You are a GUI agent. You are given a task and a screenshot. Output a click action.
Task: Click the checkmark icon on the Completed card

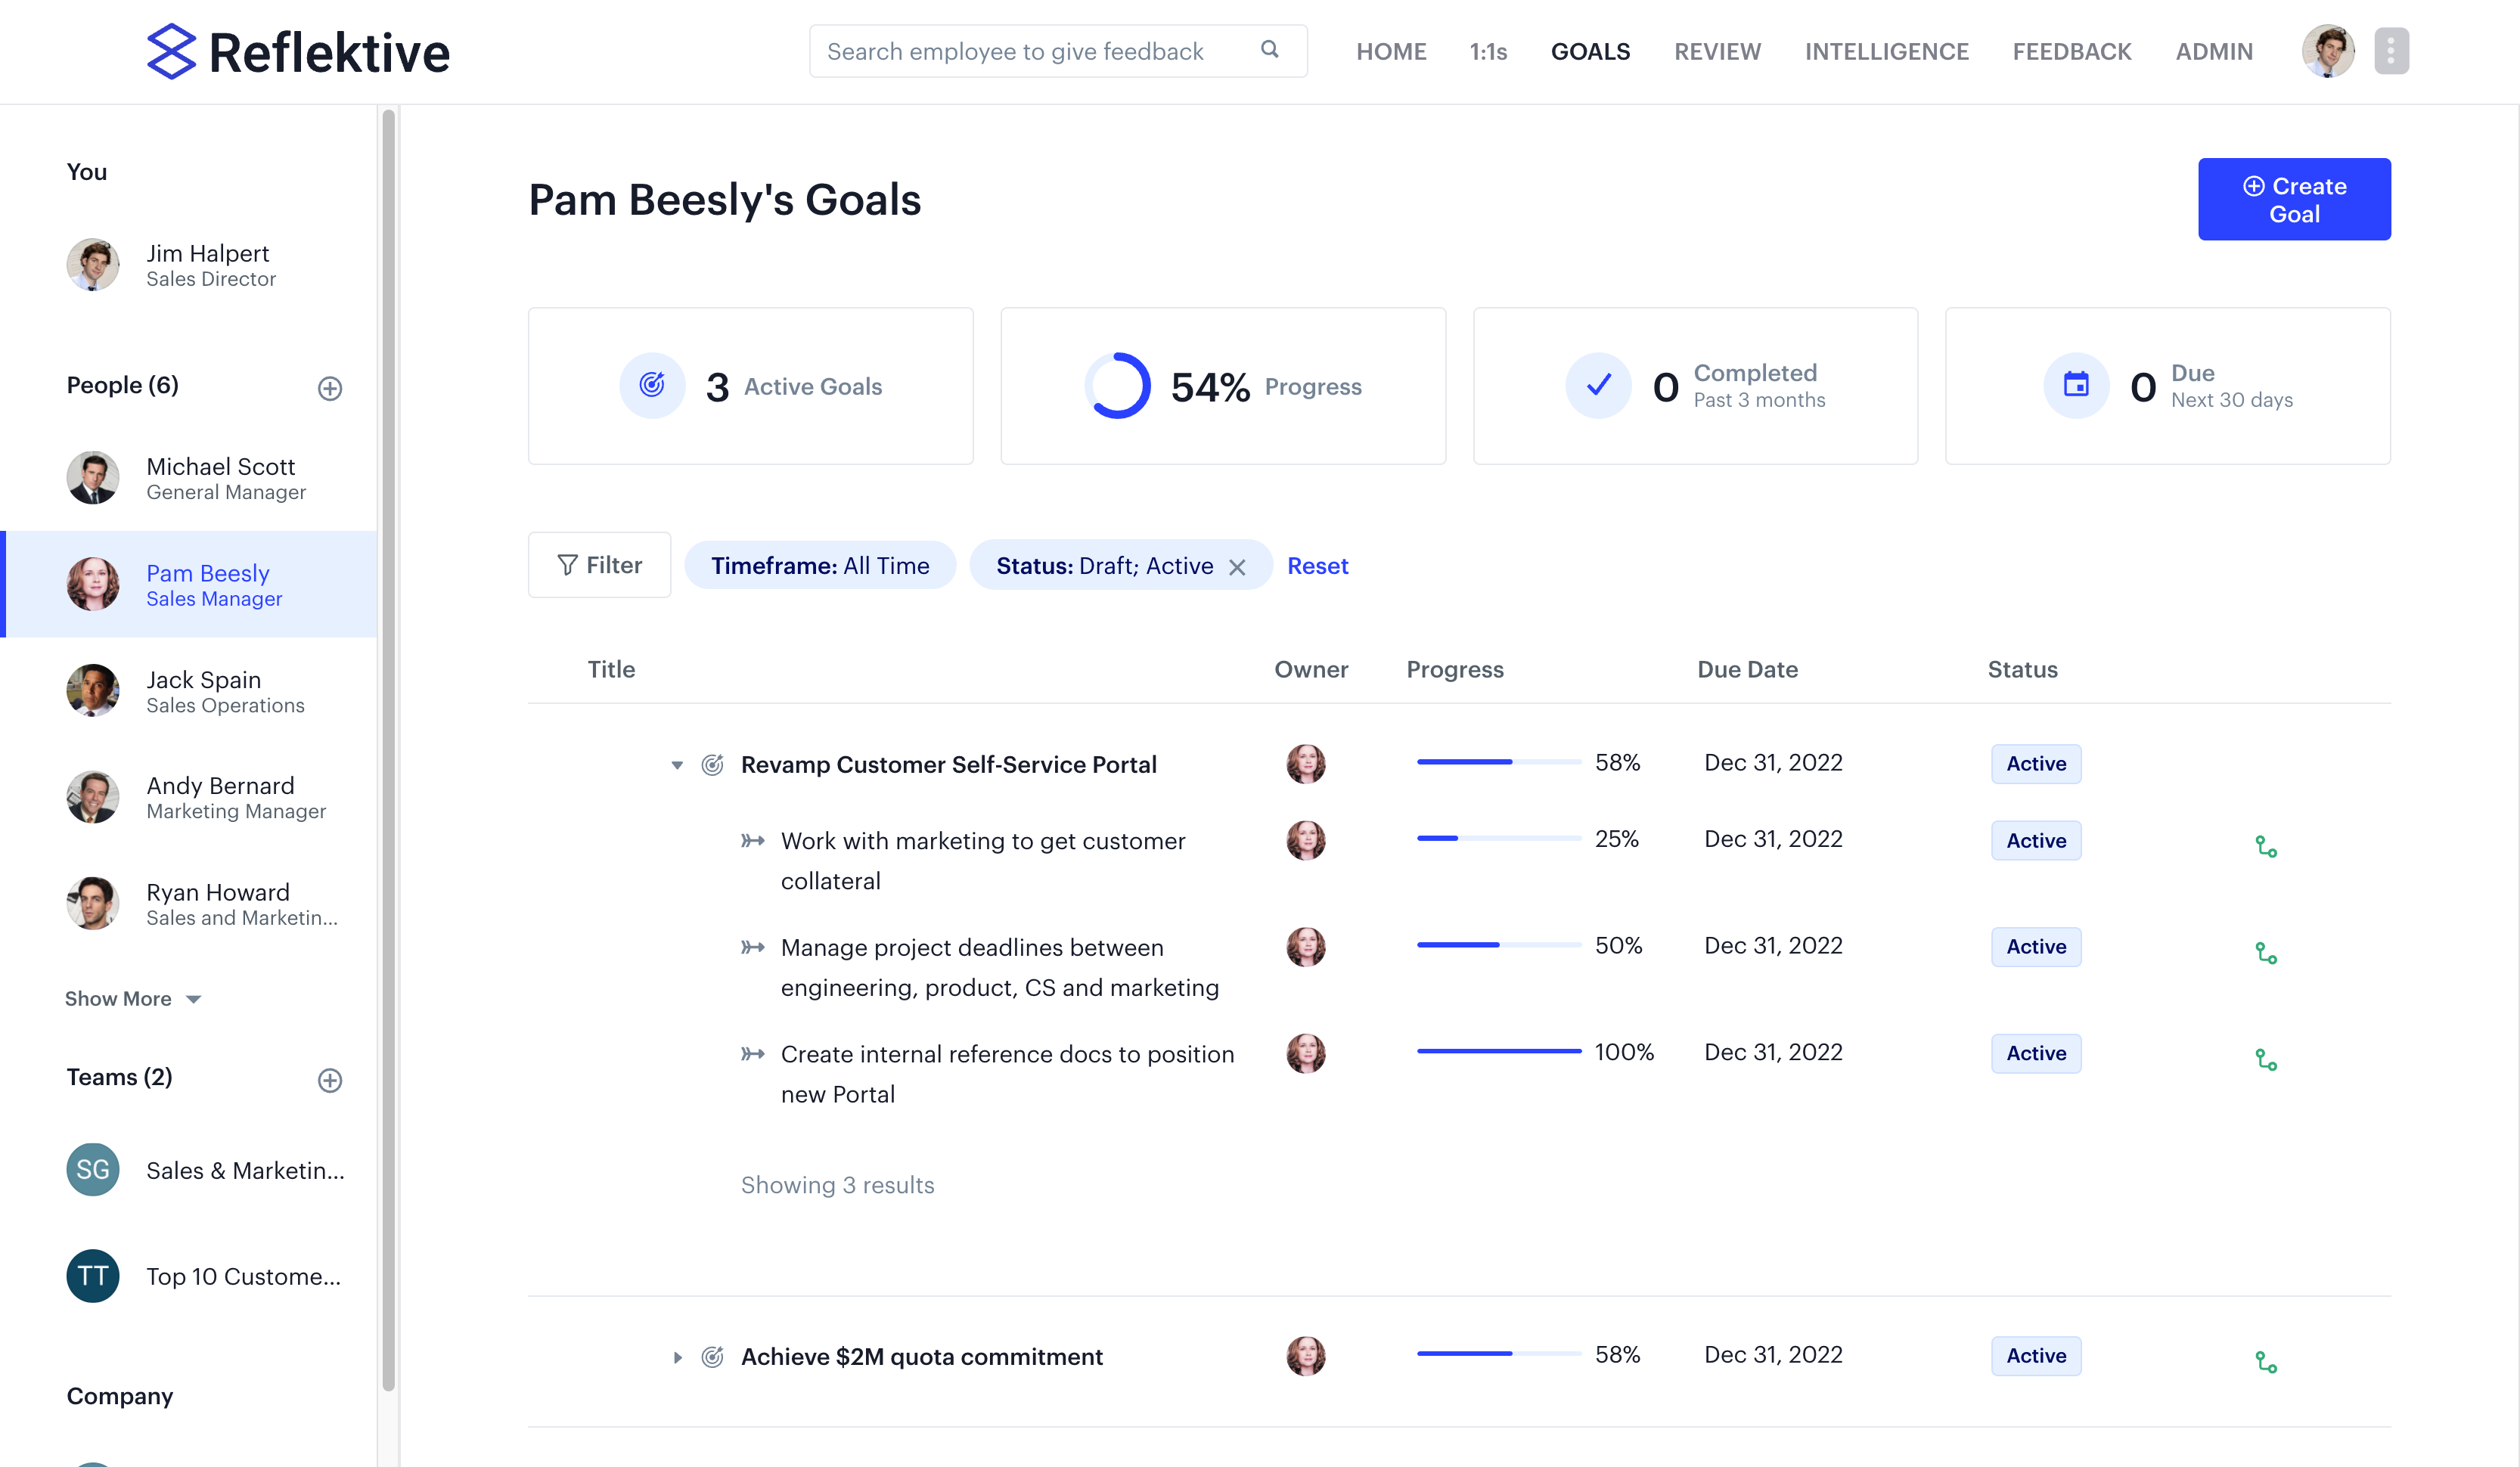click(x=1597, y=385)
